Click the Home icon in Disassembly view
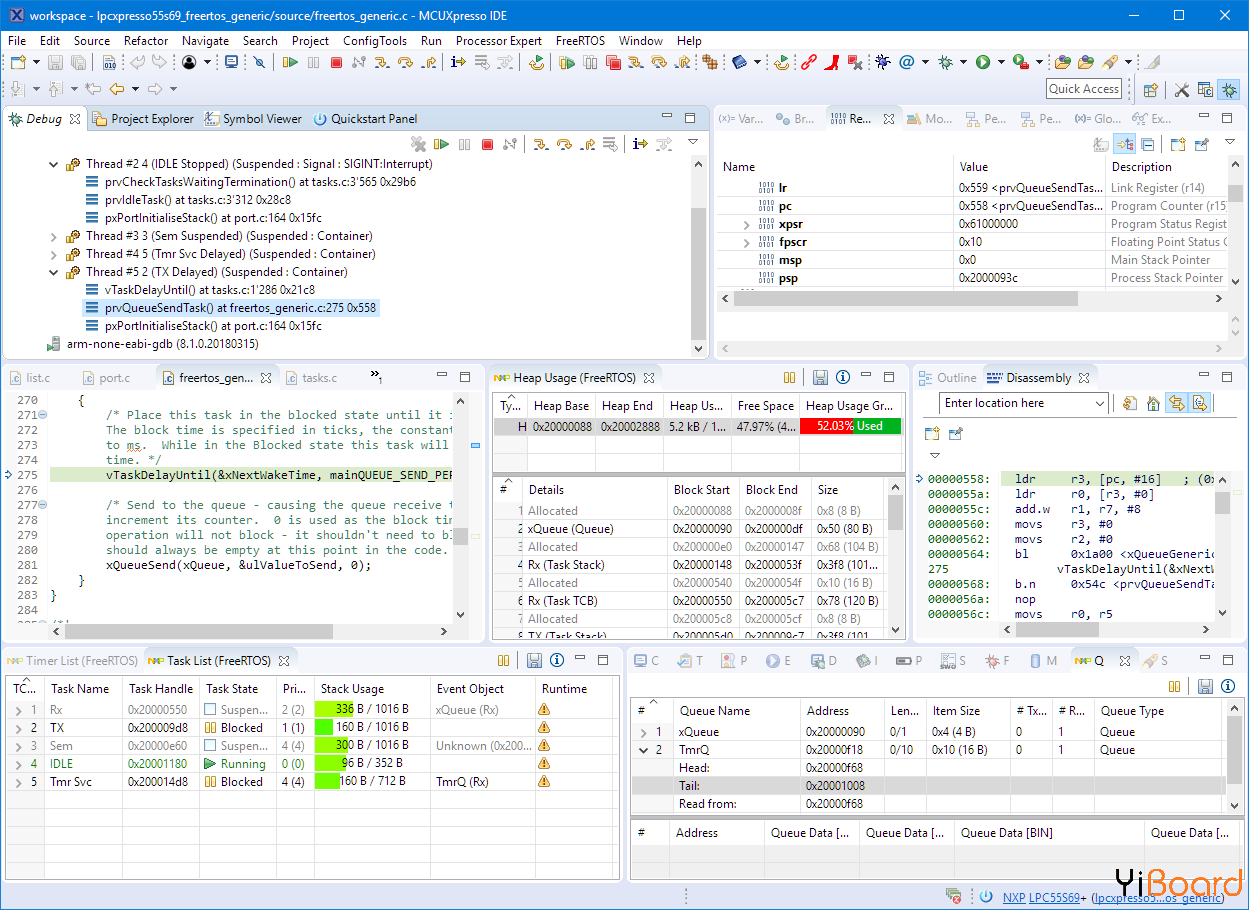 click(x=1153, y=403)
